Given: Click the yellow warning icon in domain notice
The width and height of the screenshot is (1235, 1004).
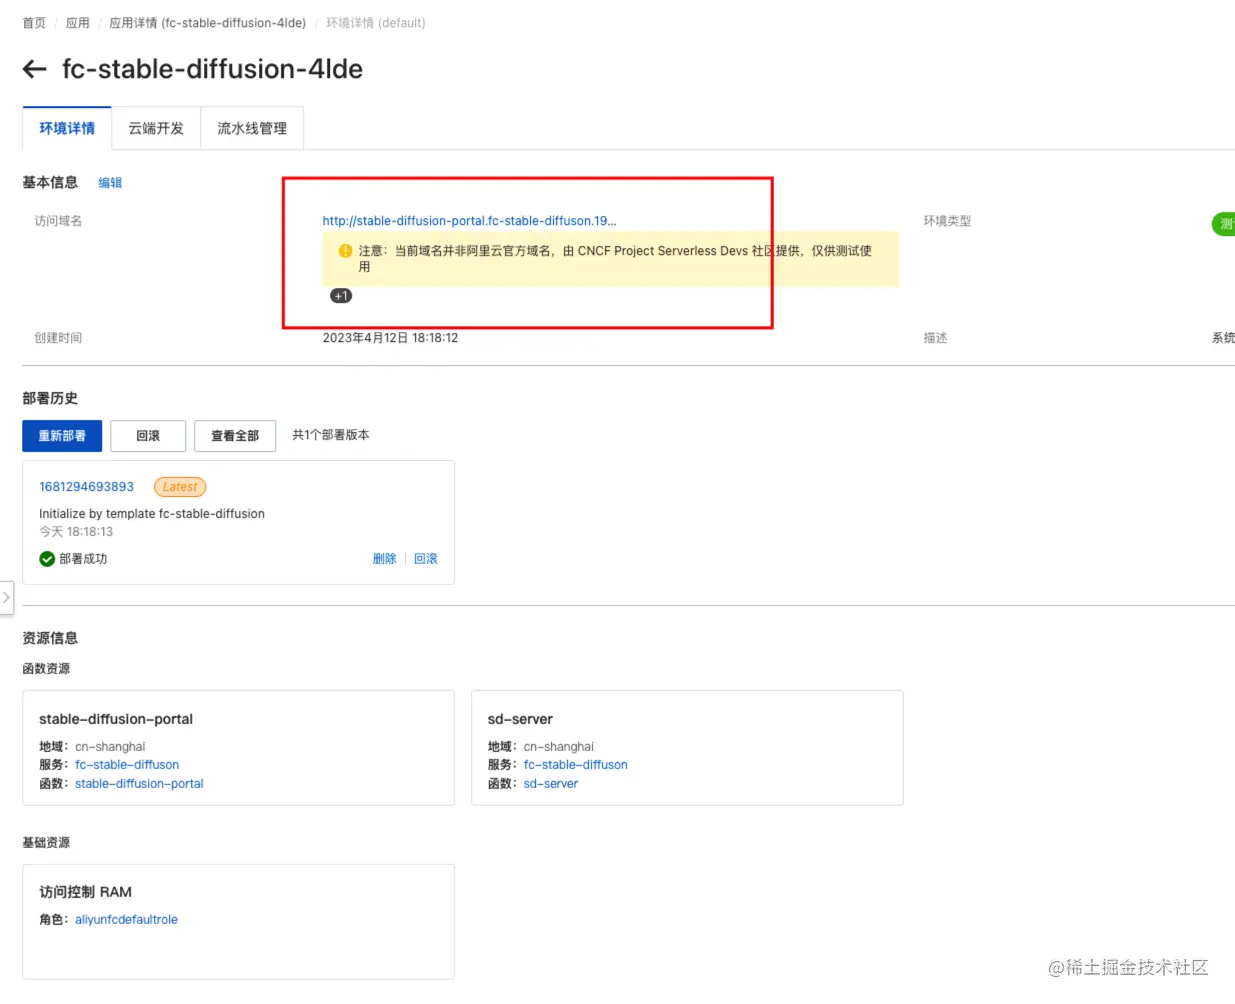Looking at the screenshot, I should 345,251.
